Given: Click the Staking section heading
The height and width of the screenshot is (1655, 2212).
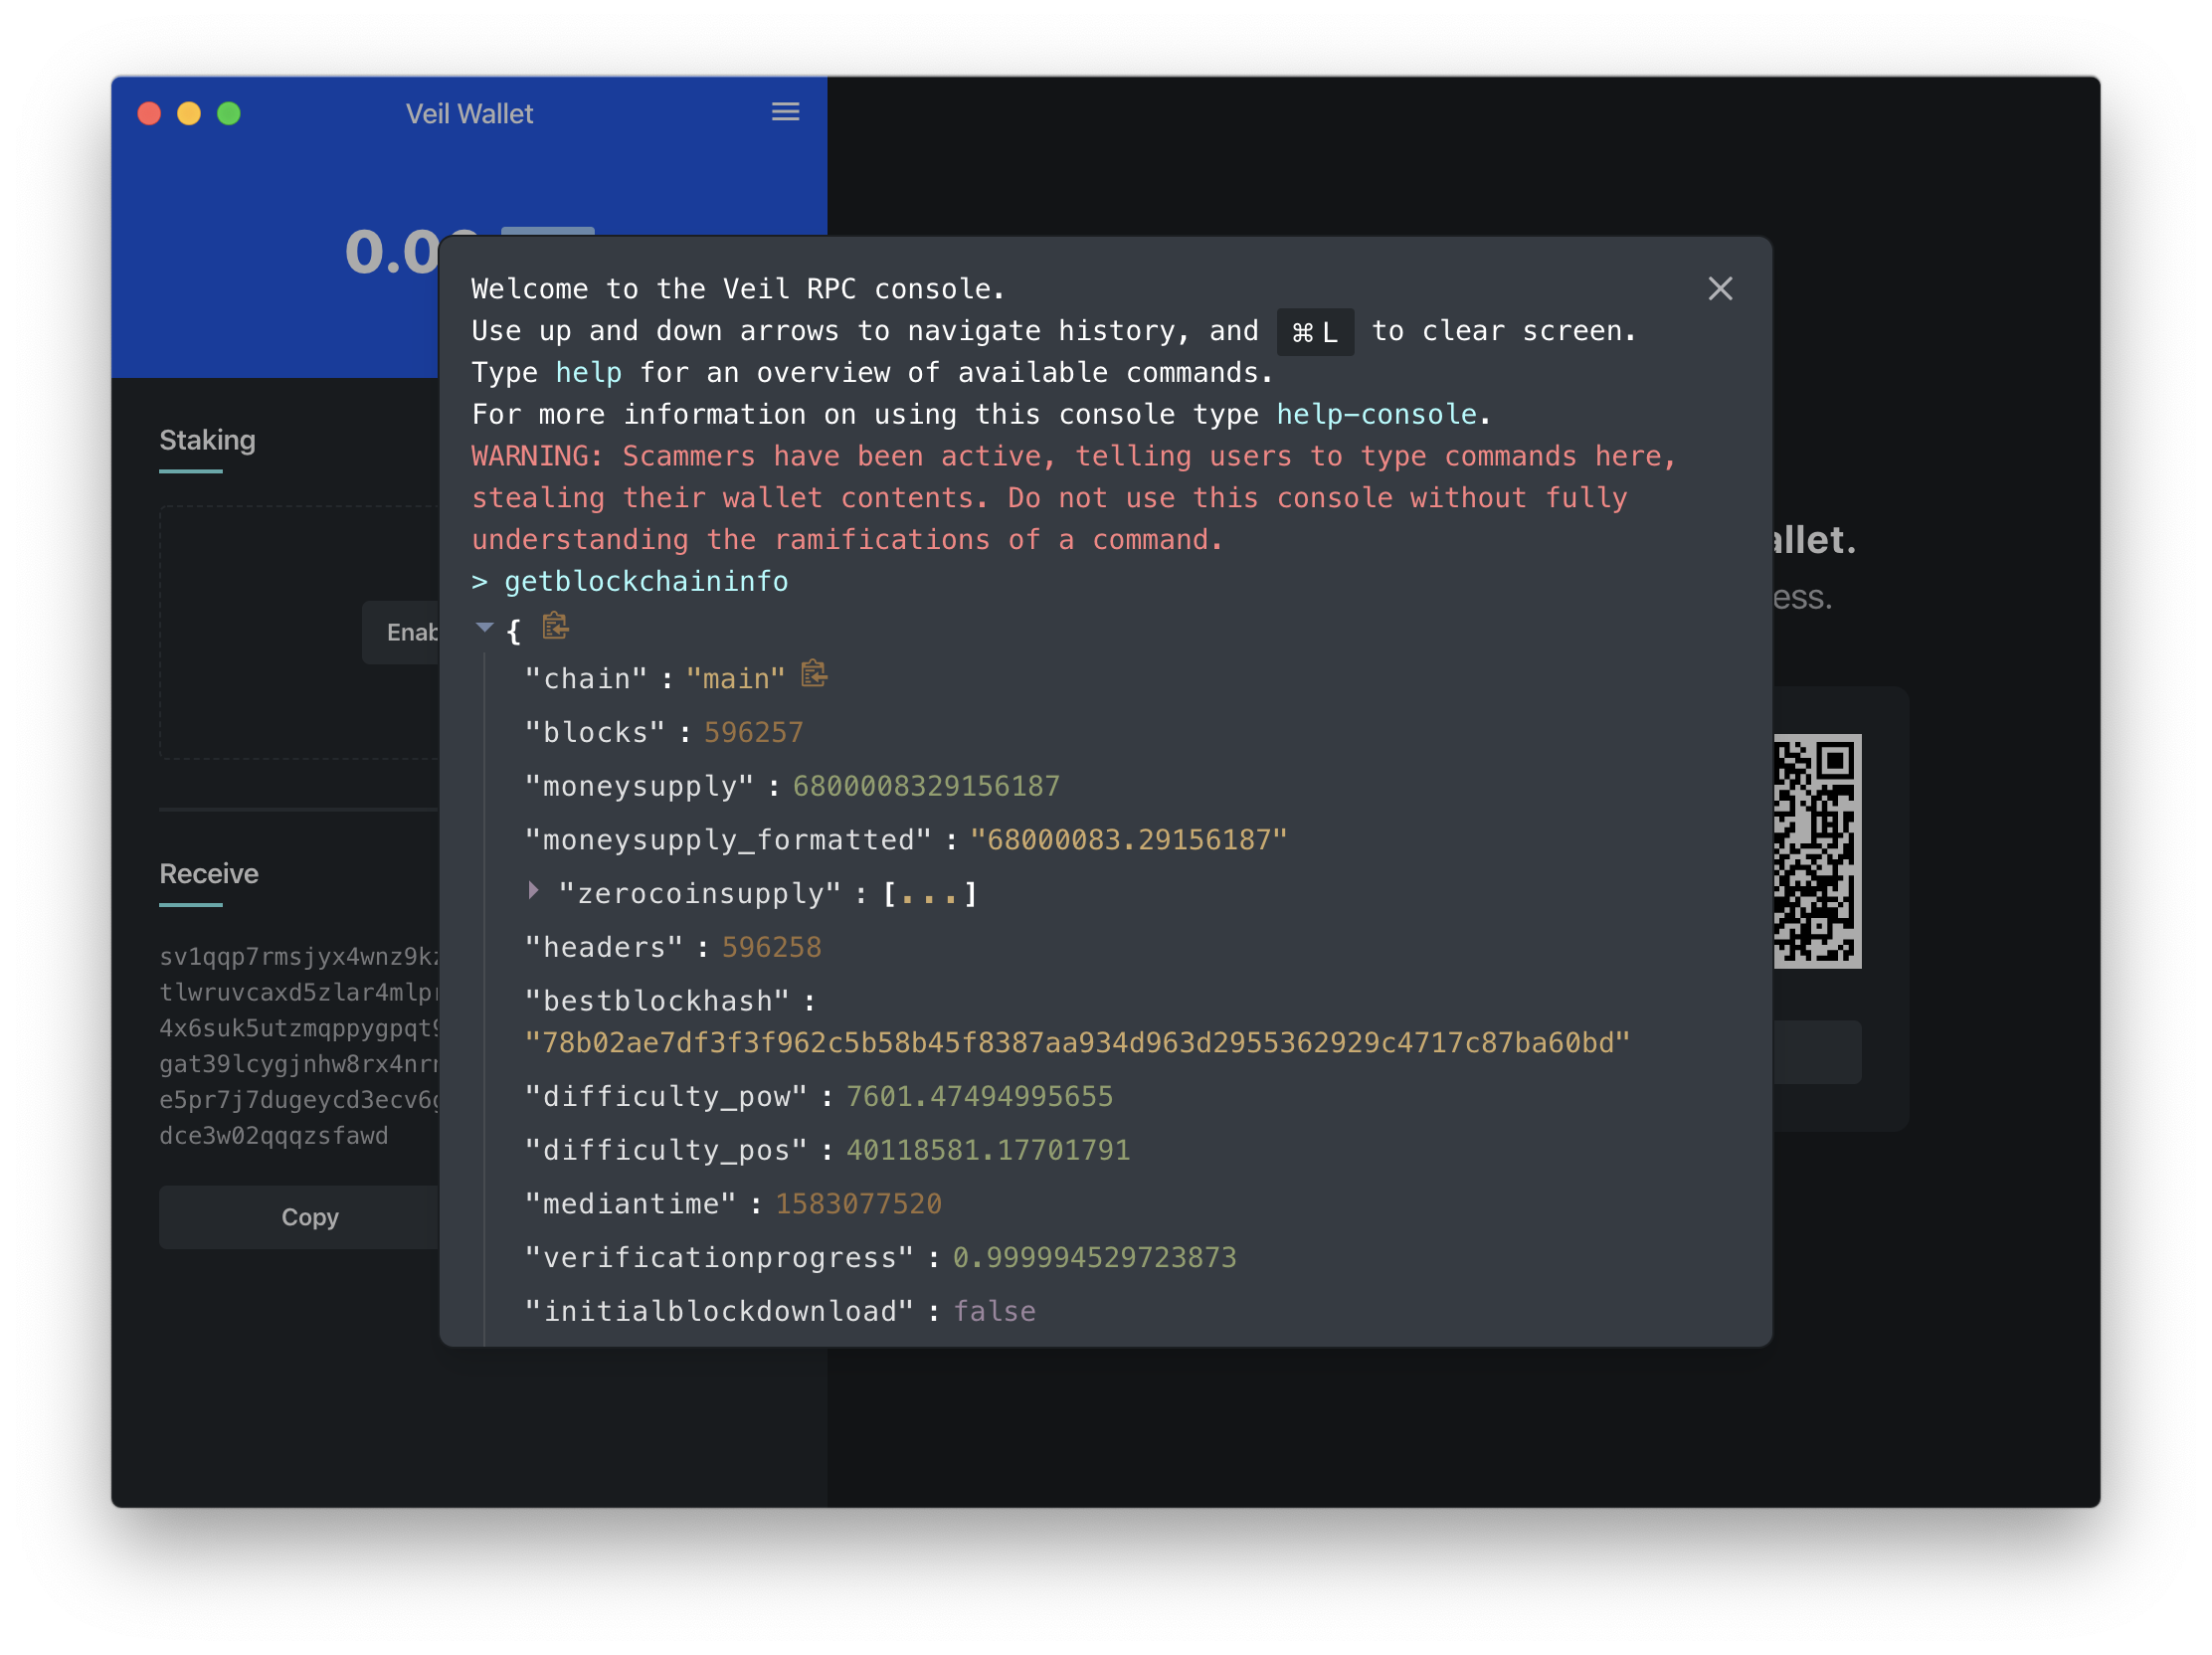Looking at the screenshot, I should 208,440.
